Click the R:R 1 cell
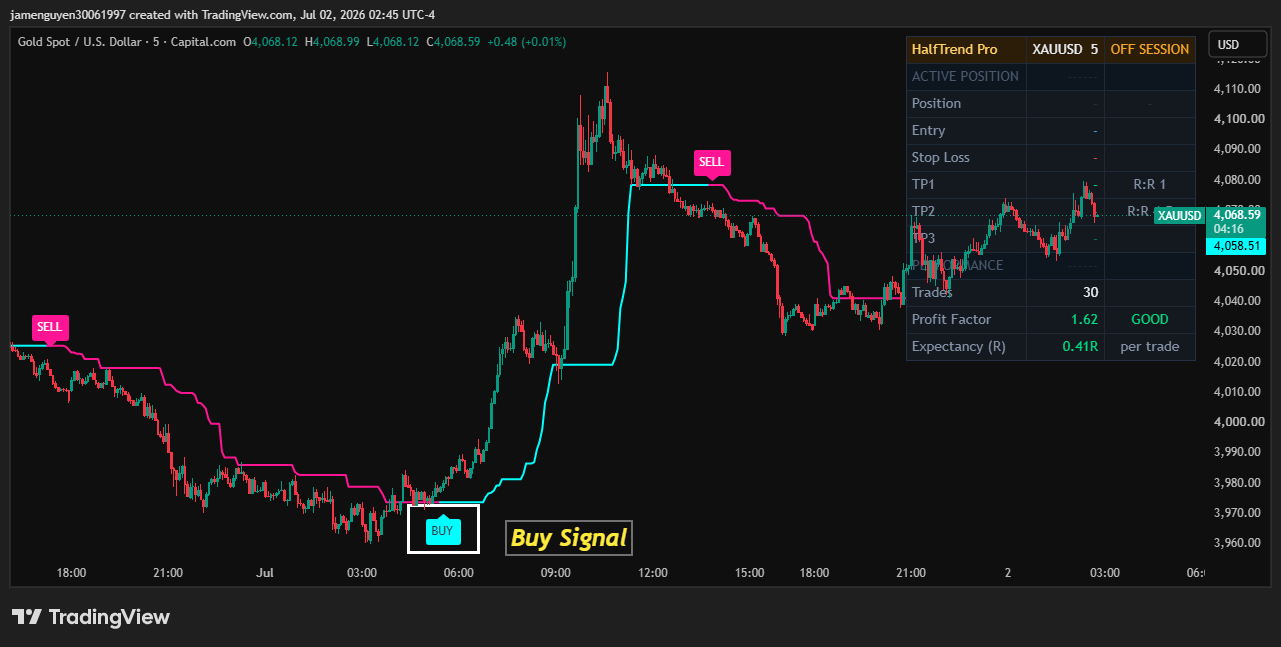 [1149, 184]
